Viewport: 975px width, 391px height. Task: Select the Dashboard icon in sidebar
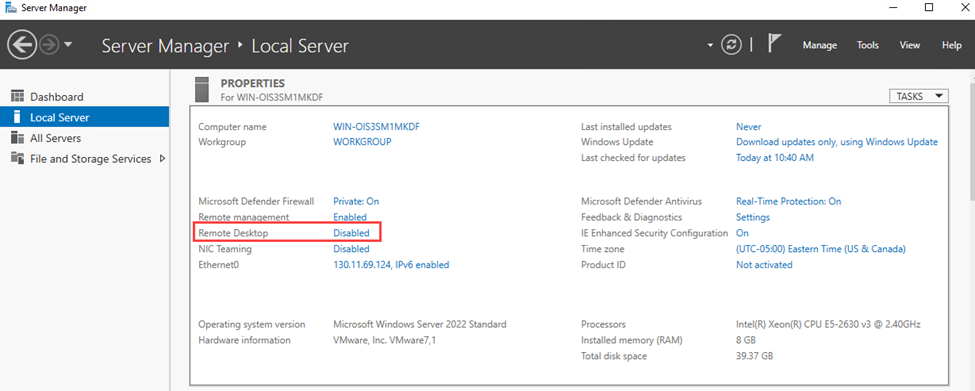(x=17, y=97)
